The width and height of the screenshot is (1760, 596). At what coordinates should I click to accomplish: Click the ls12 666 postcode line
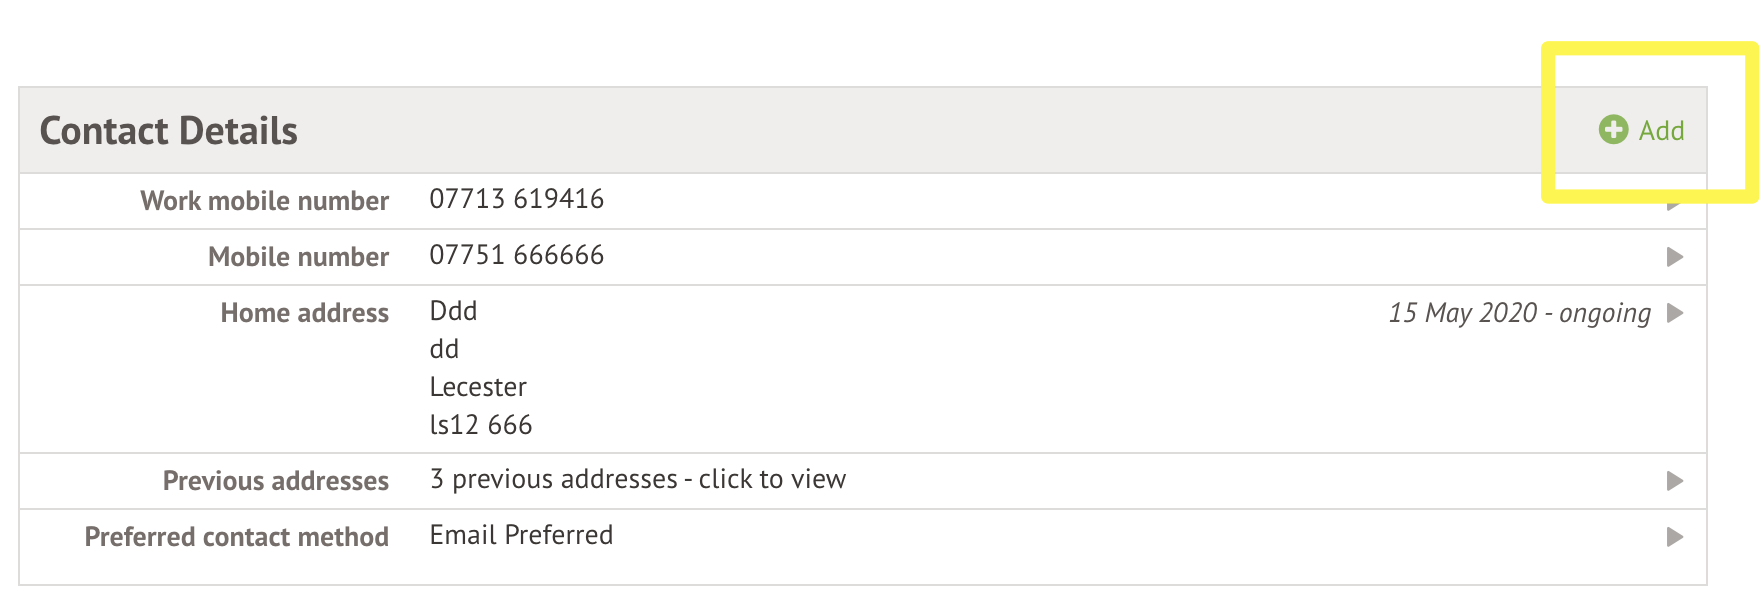[x=480, y=425]
